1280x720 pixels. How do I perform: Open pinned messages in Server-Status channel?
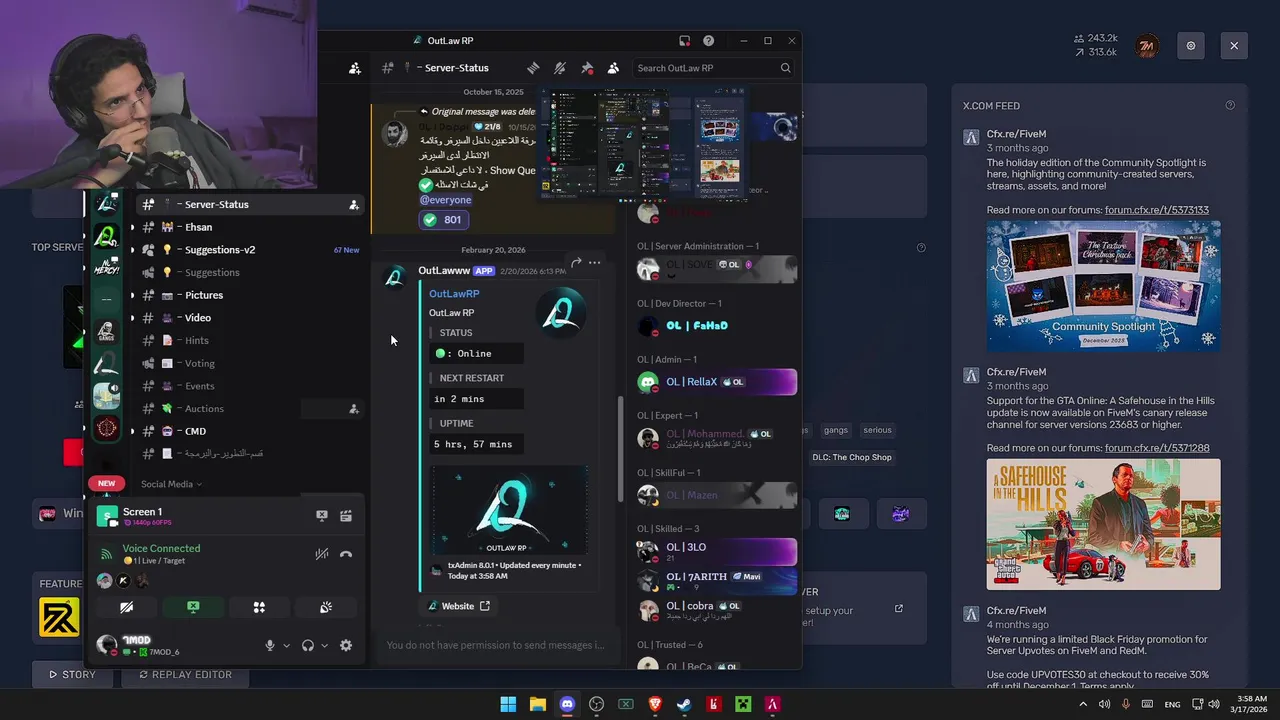pos(587,68)
